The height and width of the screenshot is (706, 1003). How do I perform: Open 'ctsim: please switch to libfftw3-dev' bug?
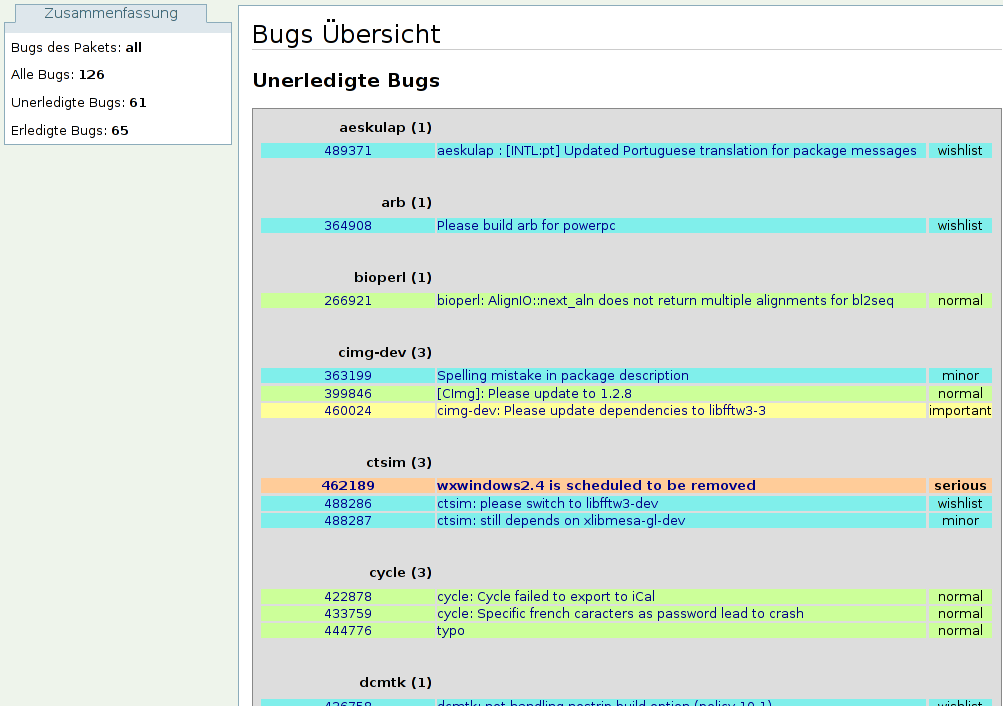point(548,503)
